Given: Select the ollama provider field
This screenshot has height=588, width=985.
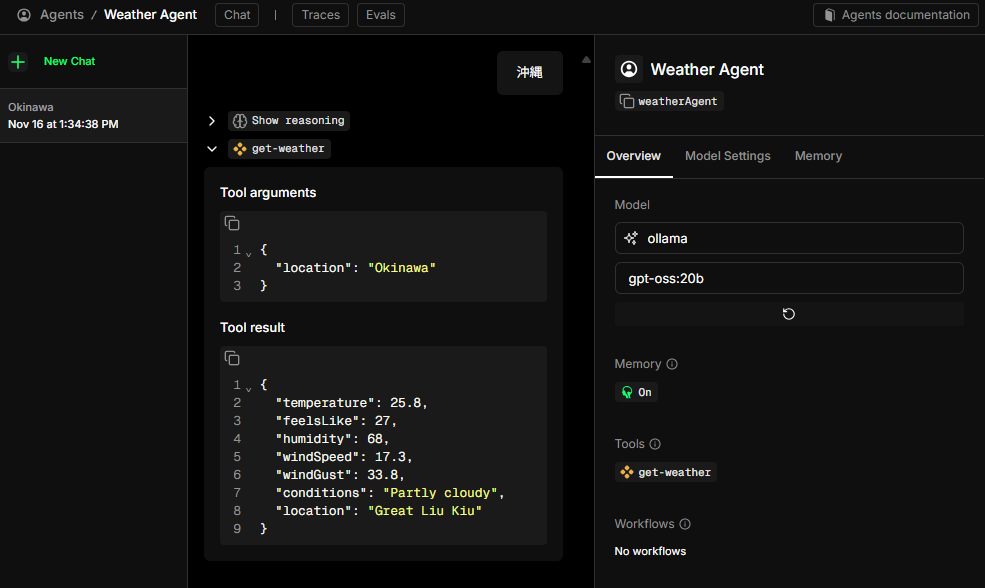Looking at the screenshot, I should pyautogui.click(x=789, y=238).
